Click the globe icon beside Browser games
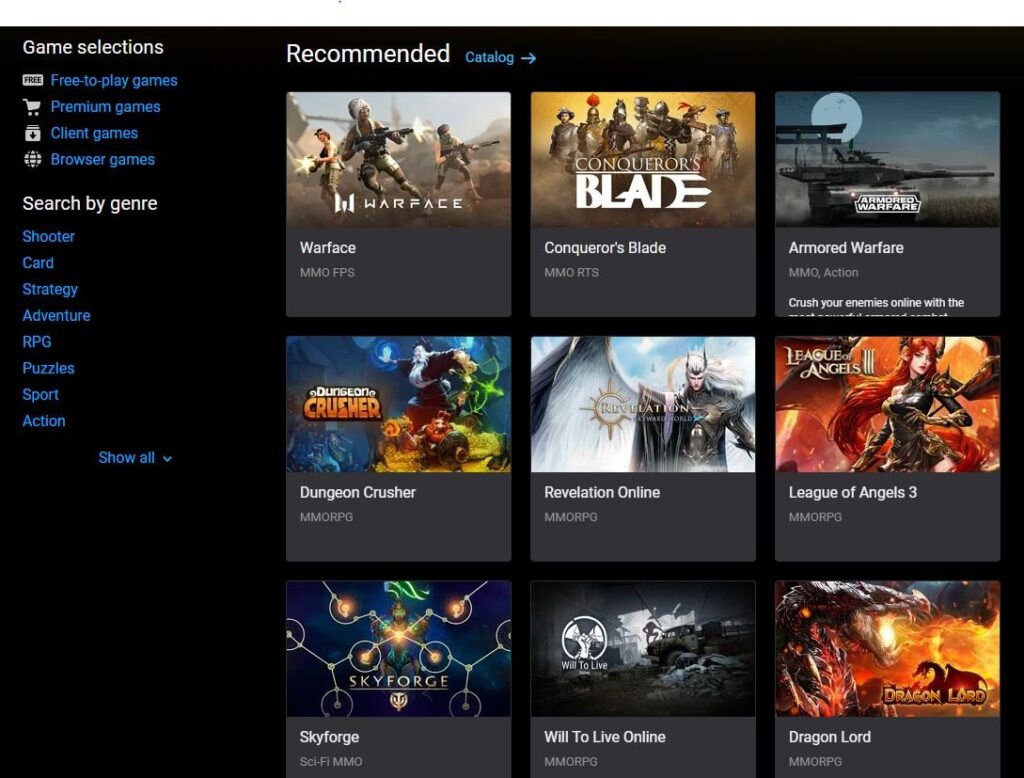Viewport: 1024px width, 778px height. pos(33,159)
